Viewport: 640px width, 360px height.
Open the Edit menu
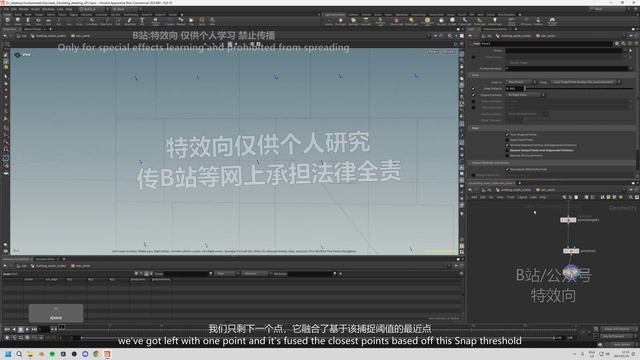[14, 9]
